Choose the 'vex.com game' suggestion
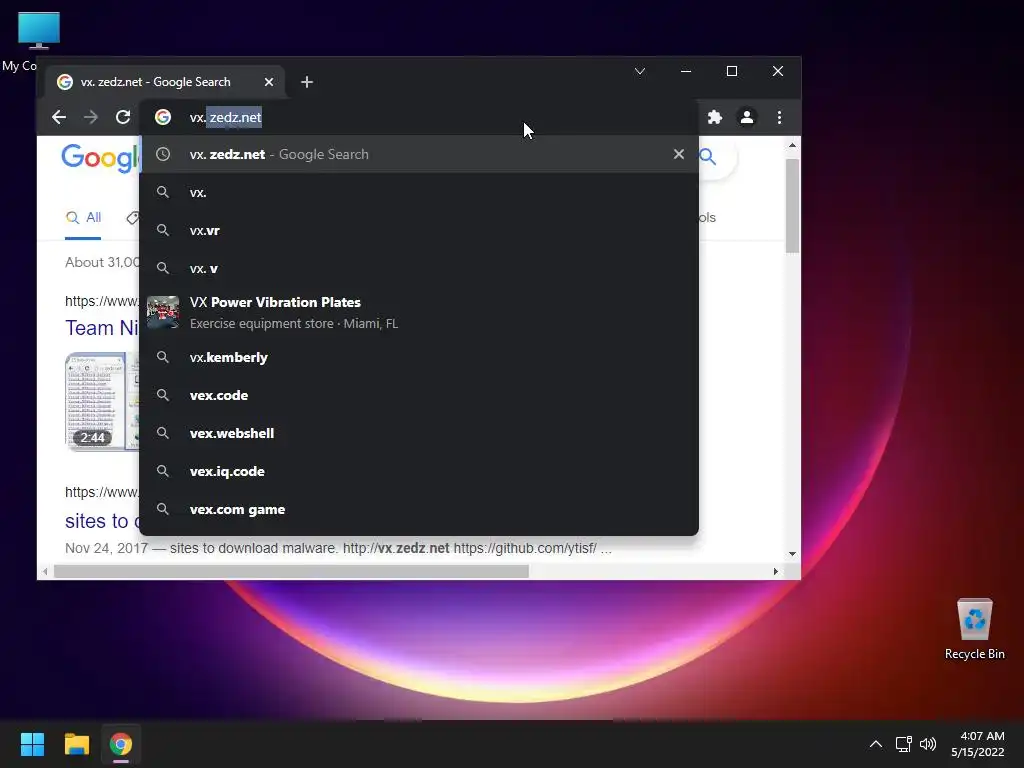 pyautogui.click(x=419, y=509)
